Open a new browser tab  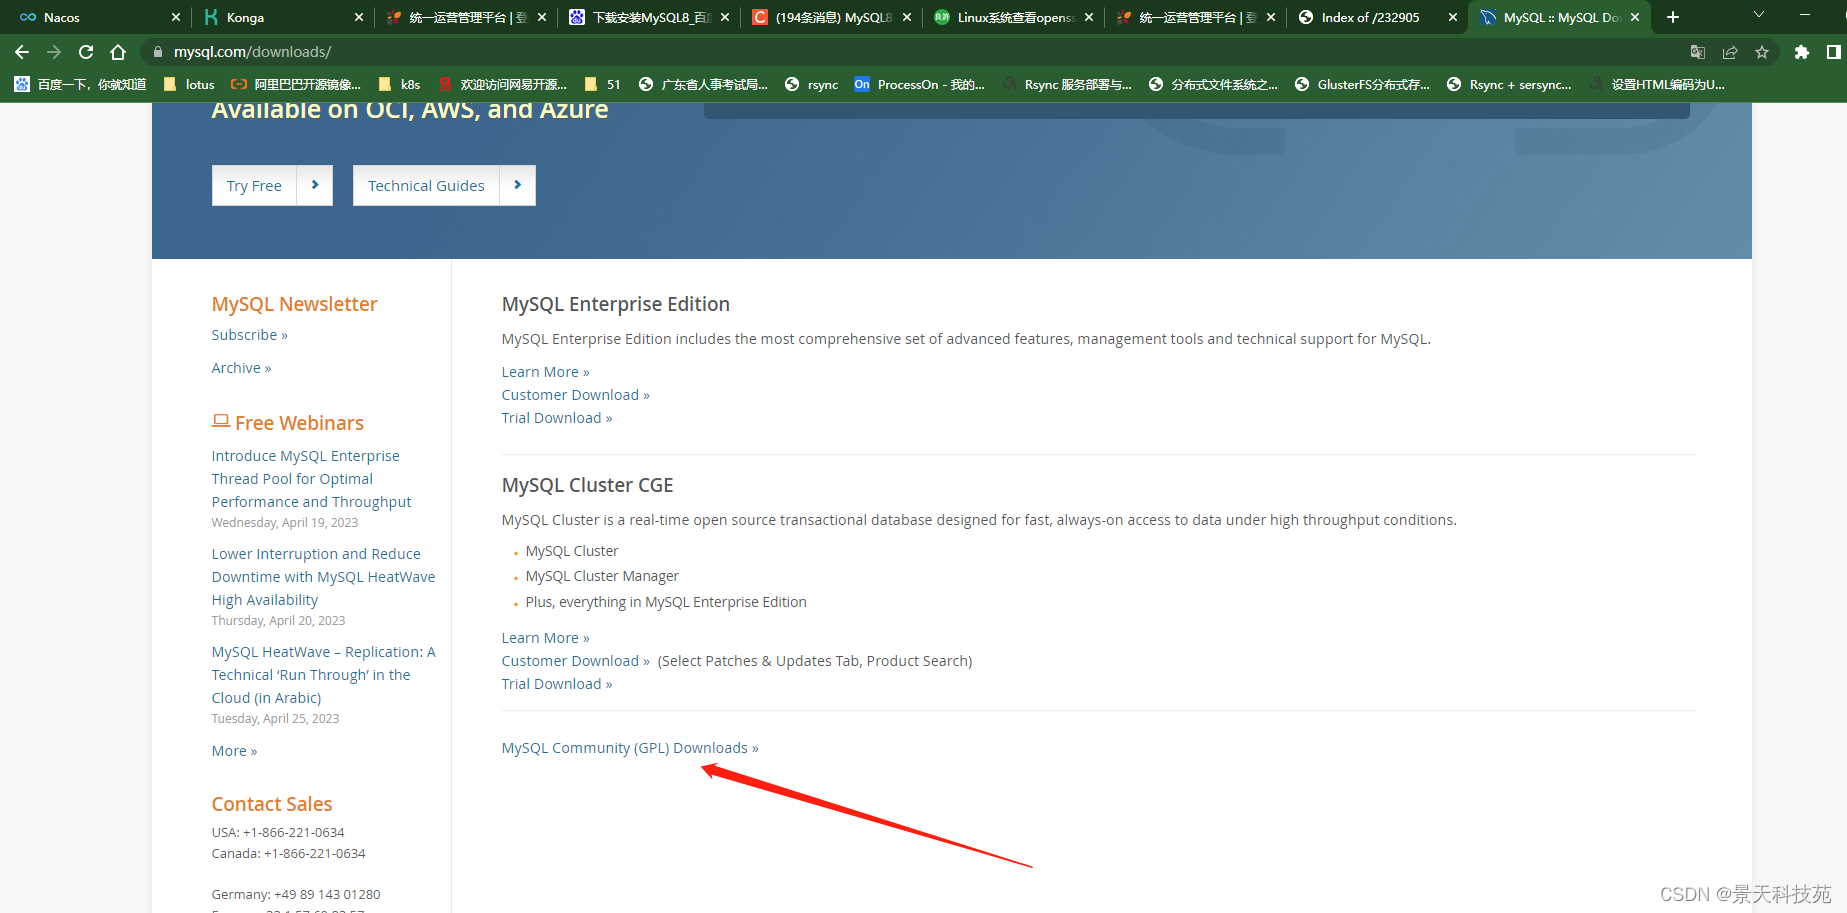pyautogui.click(x=1673, y=17)
